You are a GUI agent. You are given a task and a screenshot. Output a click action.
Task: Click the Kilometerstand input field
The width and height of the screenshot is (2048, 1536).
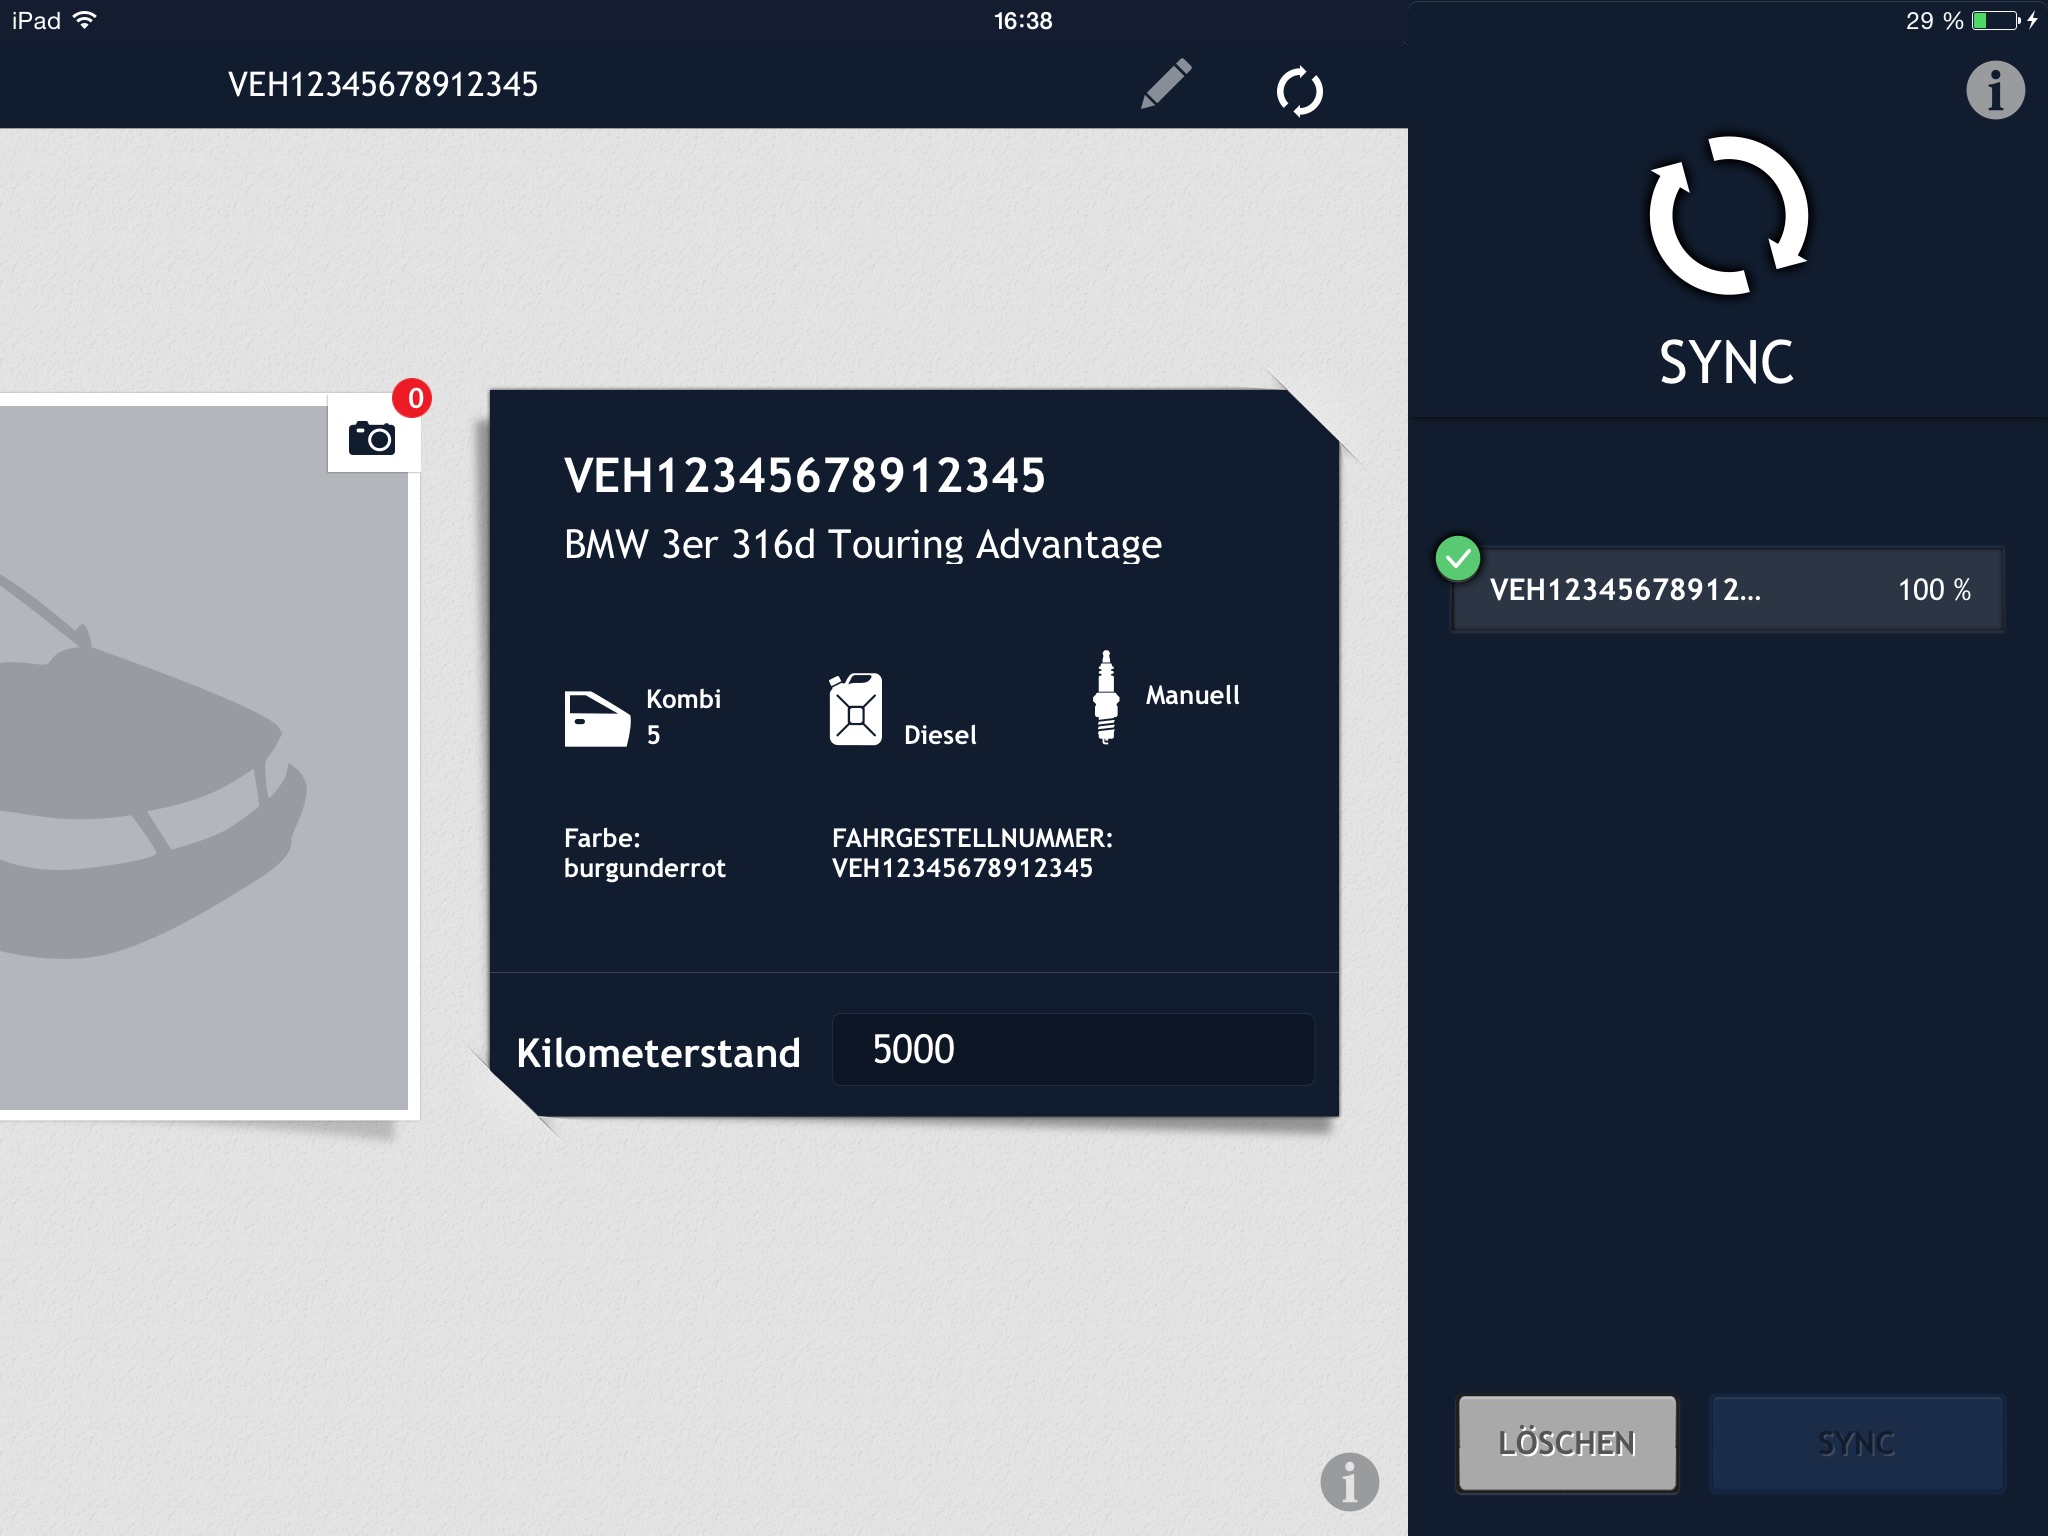point(1073,1050)
